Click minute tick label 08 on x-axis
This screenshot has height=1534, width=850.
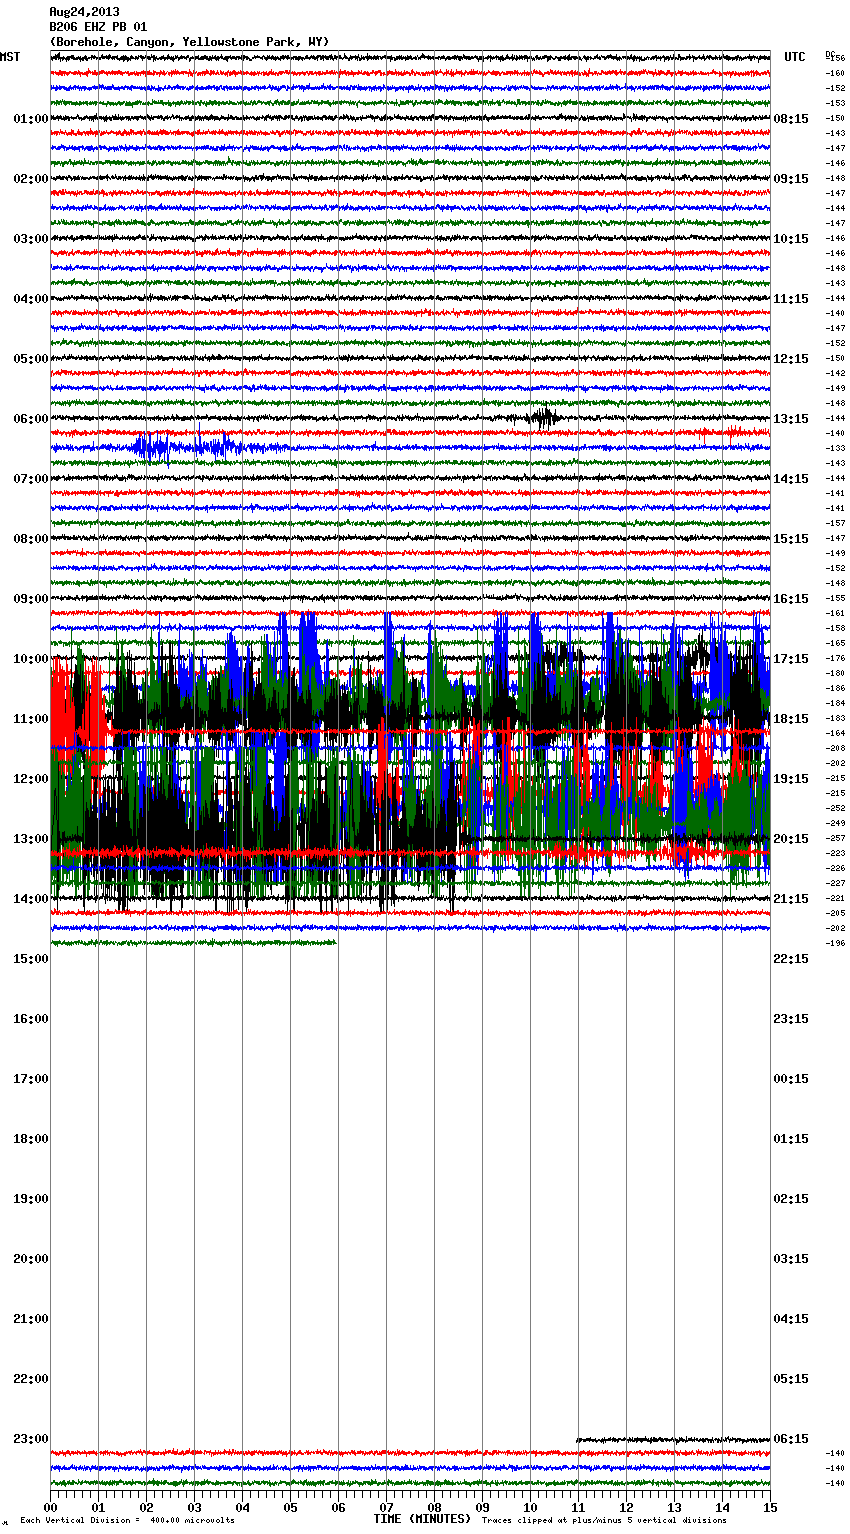point(434,1508)
